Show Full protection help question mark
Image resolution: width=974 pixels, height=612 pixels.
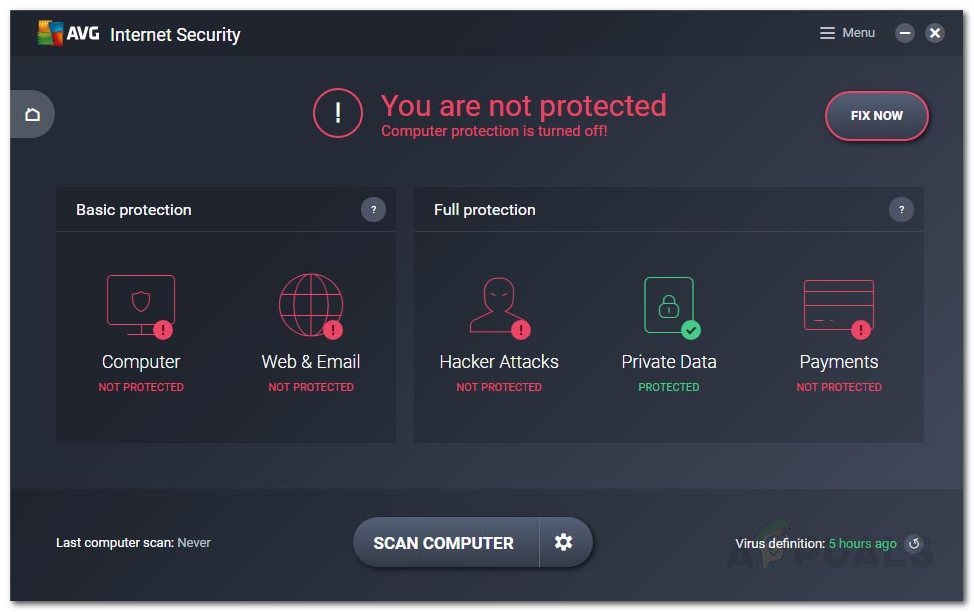point(901,210)
